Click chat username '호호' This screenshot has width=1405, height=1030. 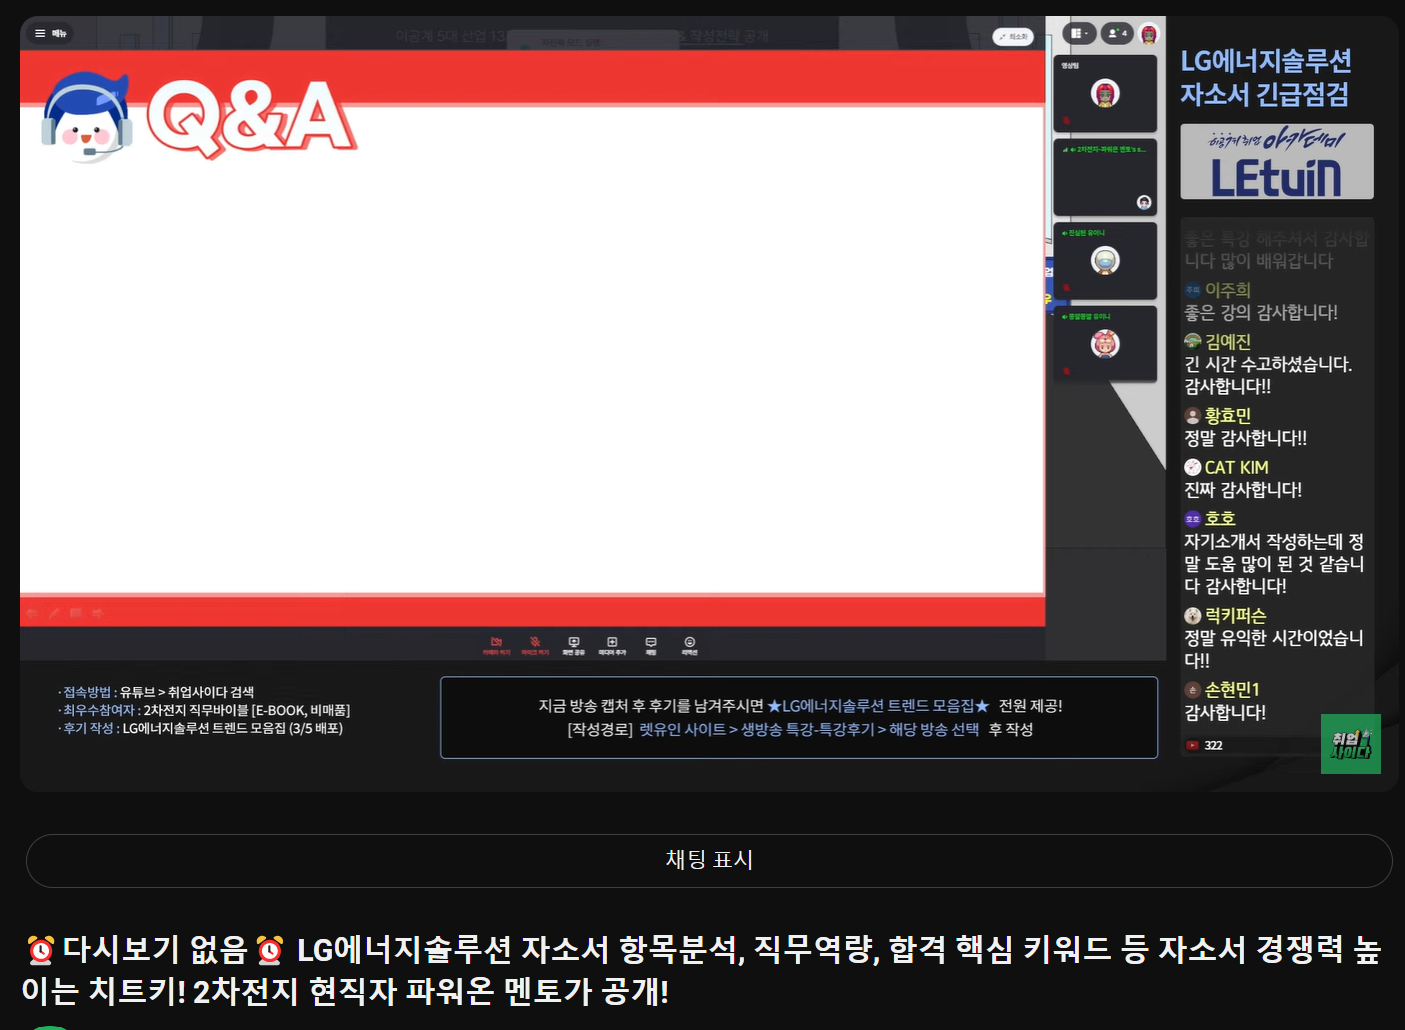point(1220,519)
